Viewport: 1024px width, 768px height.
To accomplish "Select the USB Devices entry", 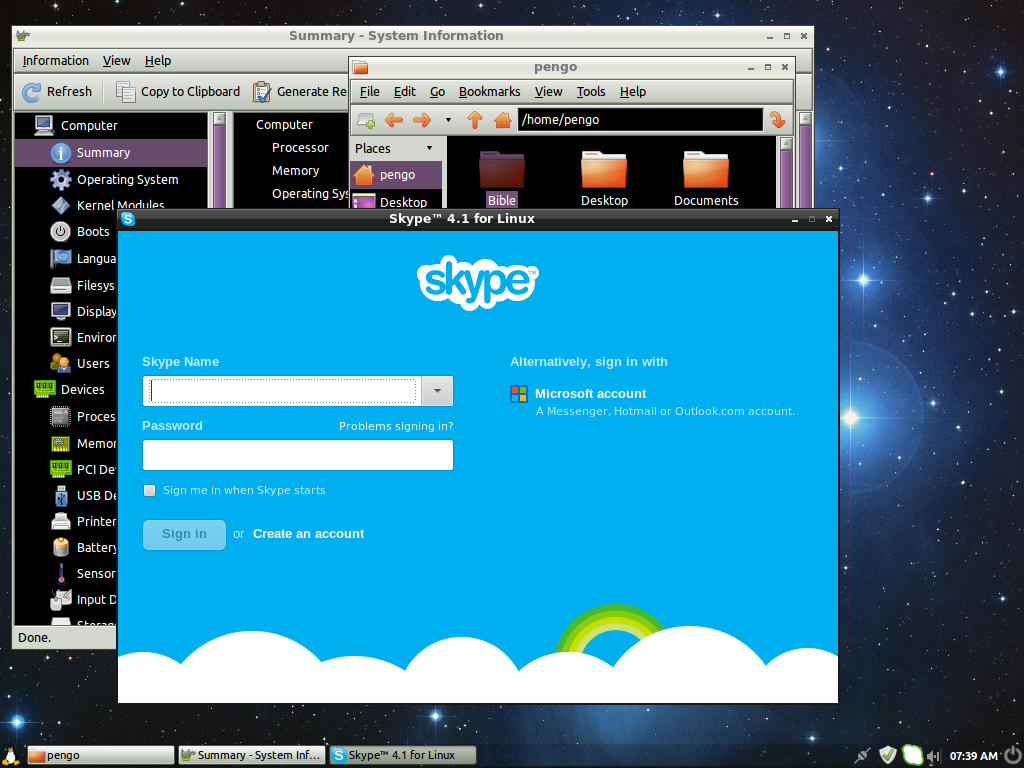I will [83, 496].
